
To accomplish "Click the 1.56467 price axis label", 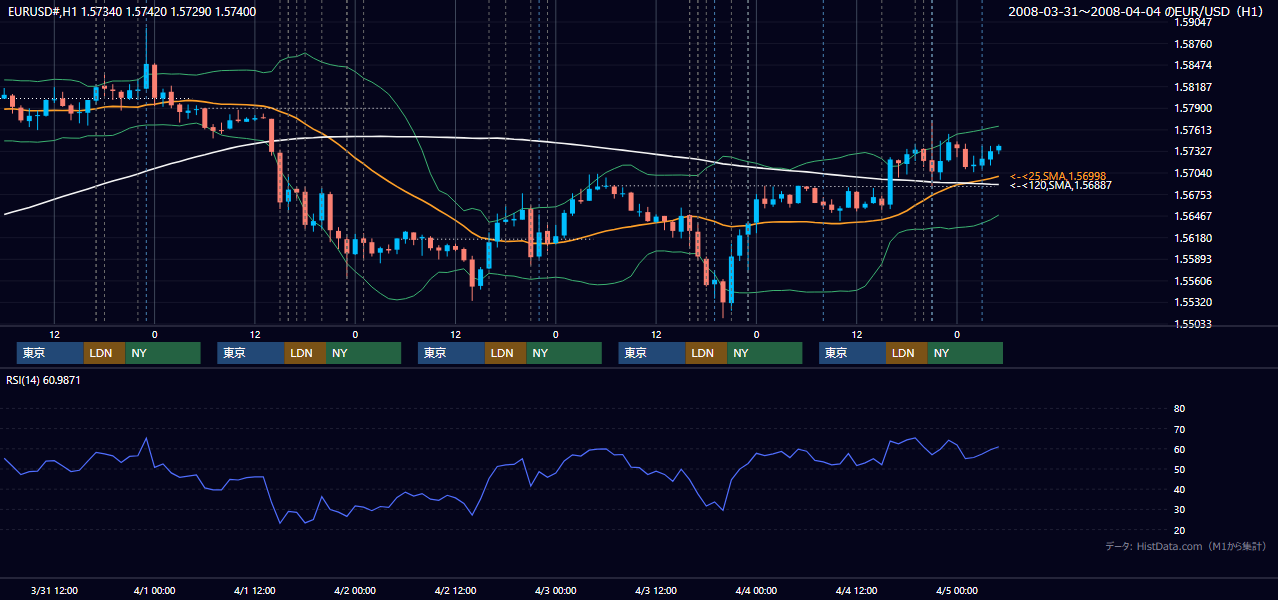I will pos(1193,216).
